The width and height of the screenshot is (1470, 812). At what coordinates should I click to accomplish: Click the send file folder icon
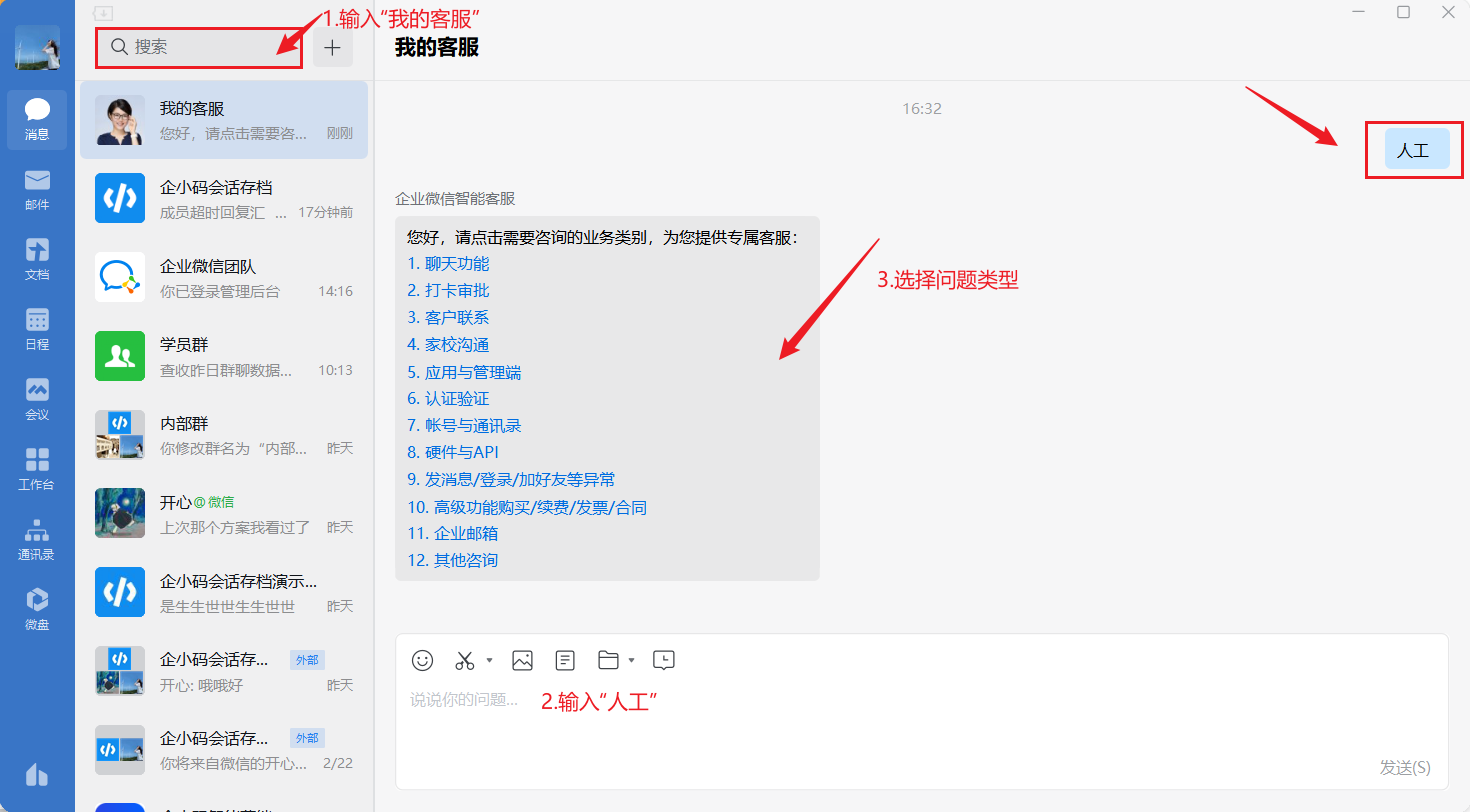pyautogui.click(x=608, y=660)
